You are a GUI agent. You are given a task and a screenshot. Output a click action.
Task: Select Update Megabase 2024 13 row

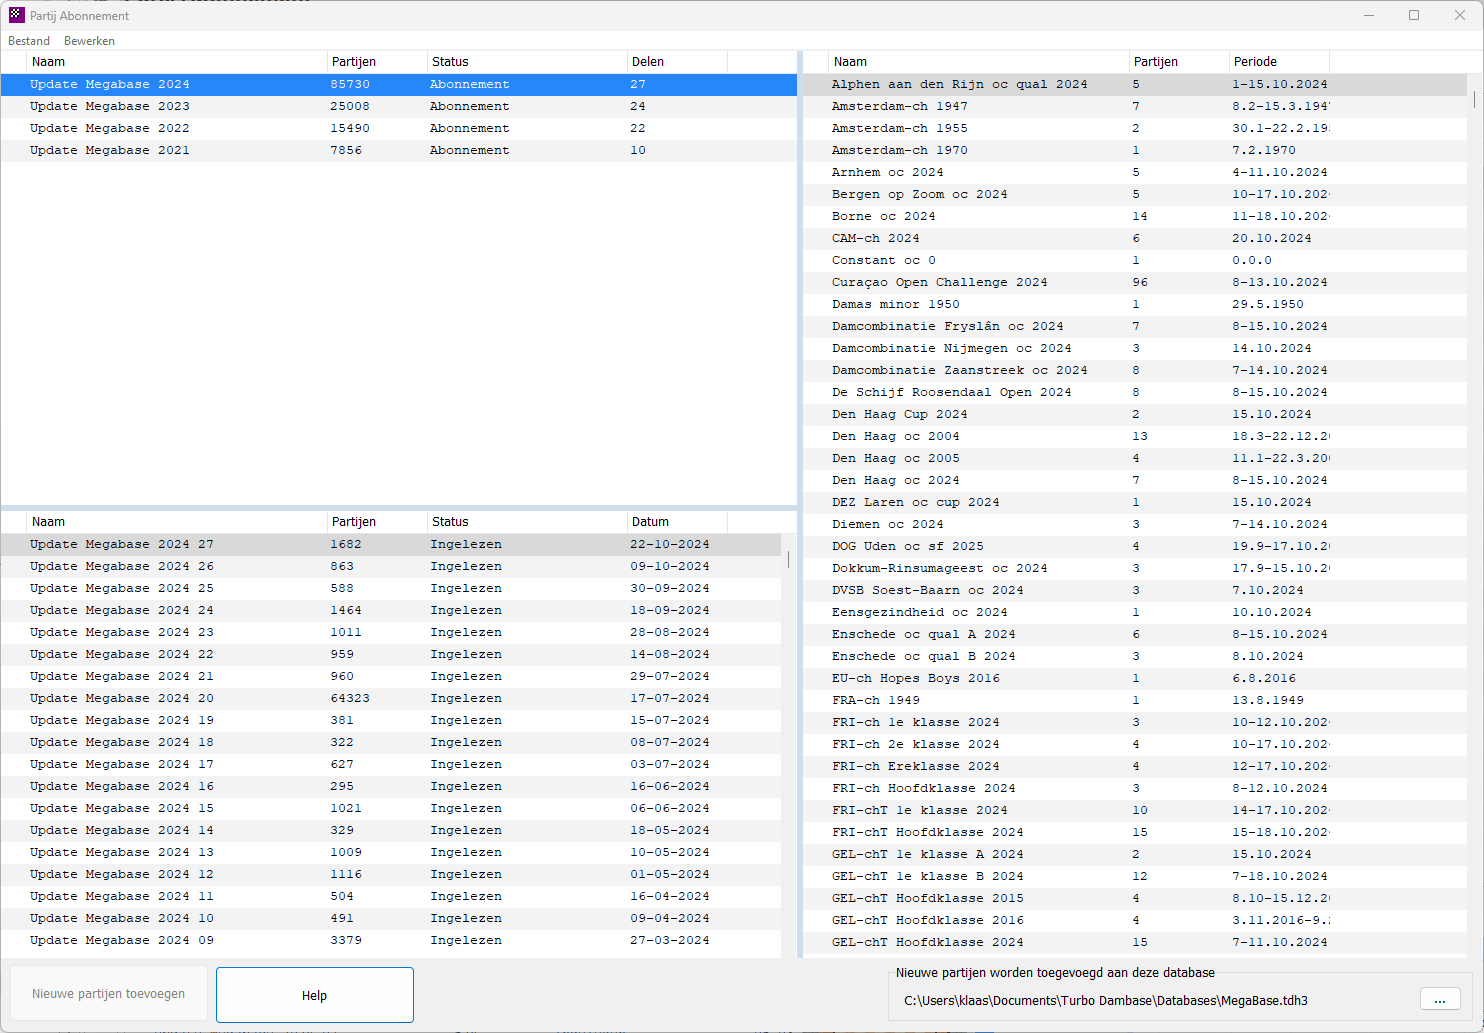(x=391, y=853)
